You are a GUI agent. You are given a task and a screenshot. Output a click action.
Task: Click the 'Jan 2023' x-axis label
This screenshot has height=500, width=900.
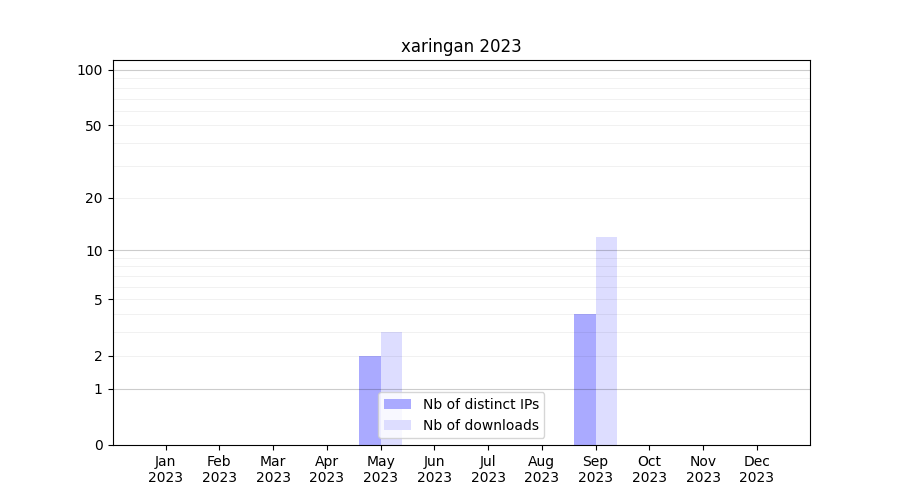tap(166, 469)
